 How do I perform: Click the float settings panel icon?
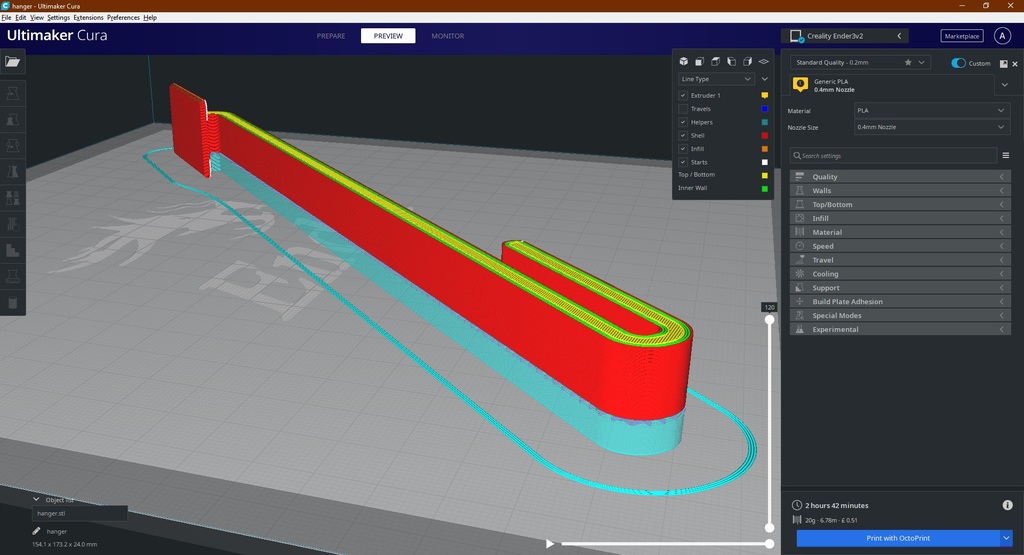tap(1004, 64)
